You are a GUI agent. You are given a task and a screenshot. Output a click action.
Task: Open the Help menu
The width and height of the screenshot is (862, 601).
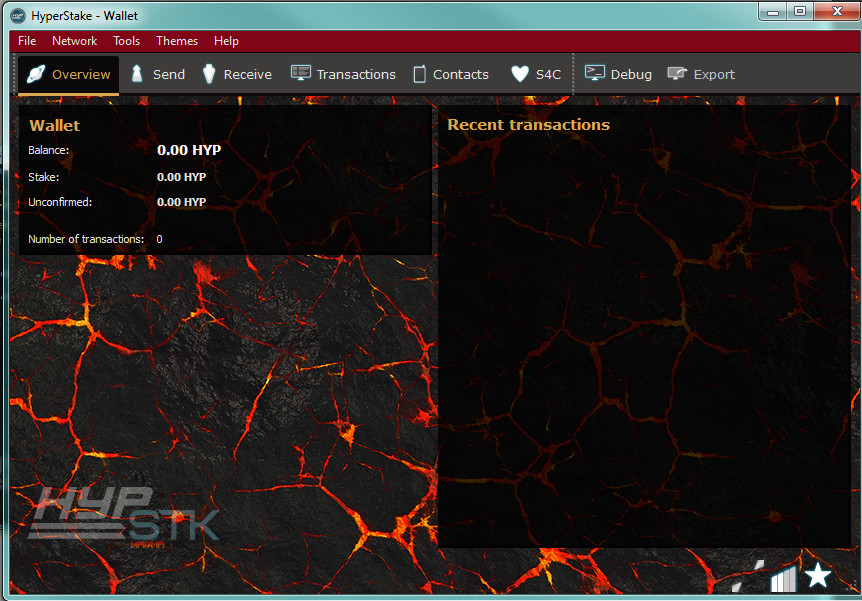(226, 41)
